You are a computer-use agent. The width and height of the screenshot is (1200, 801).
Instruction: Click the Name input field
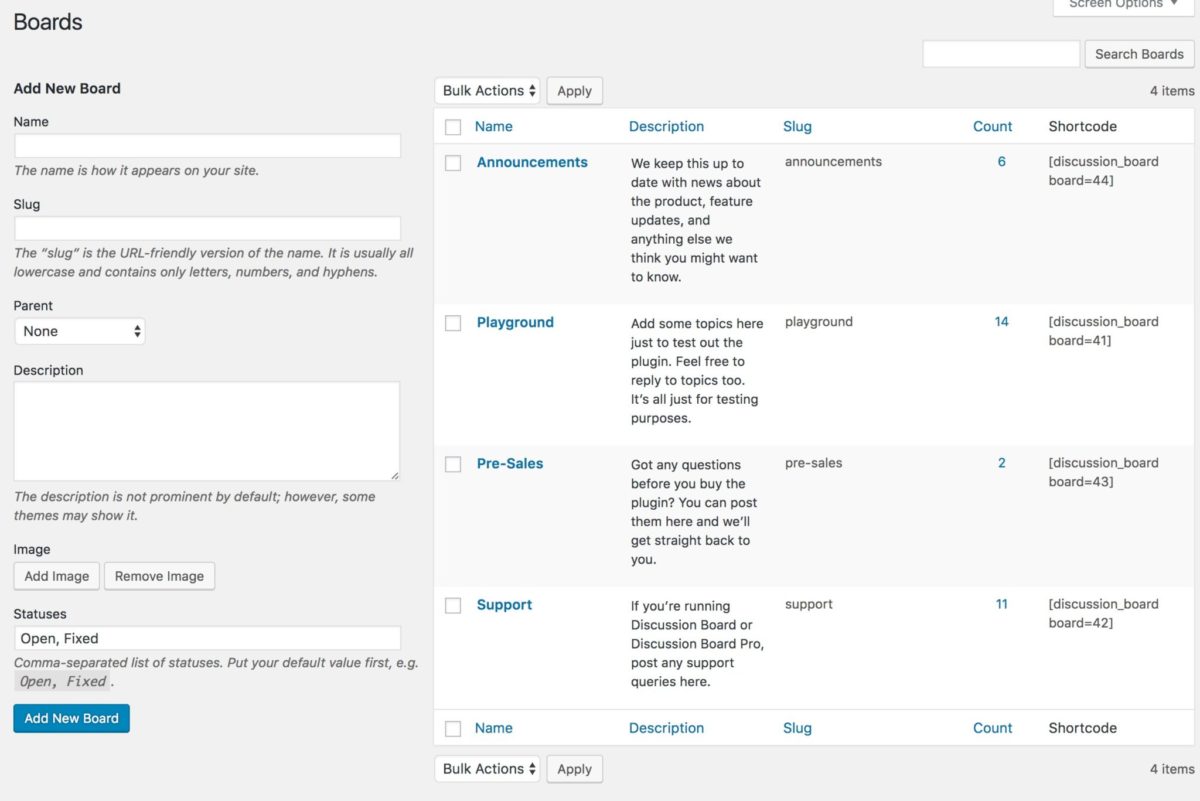[x=207, y=145]
